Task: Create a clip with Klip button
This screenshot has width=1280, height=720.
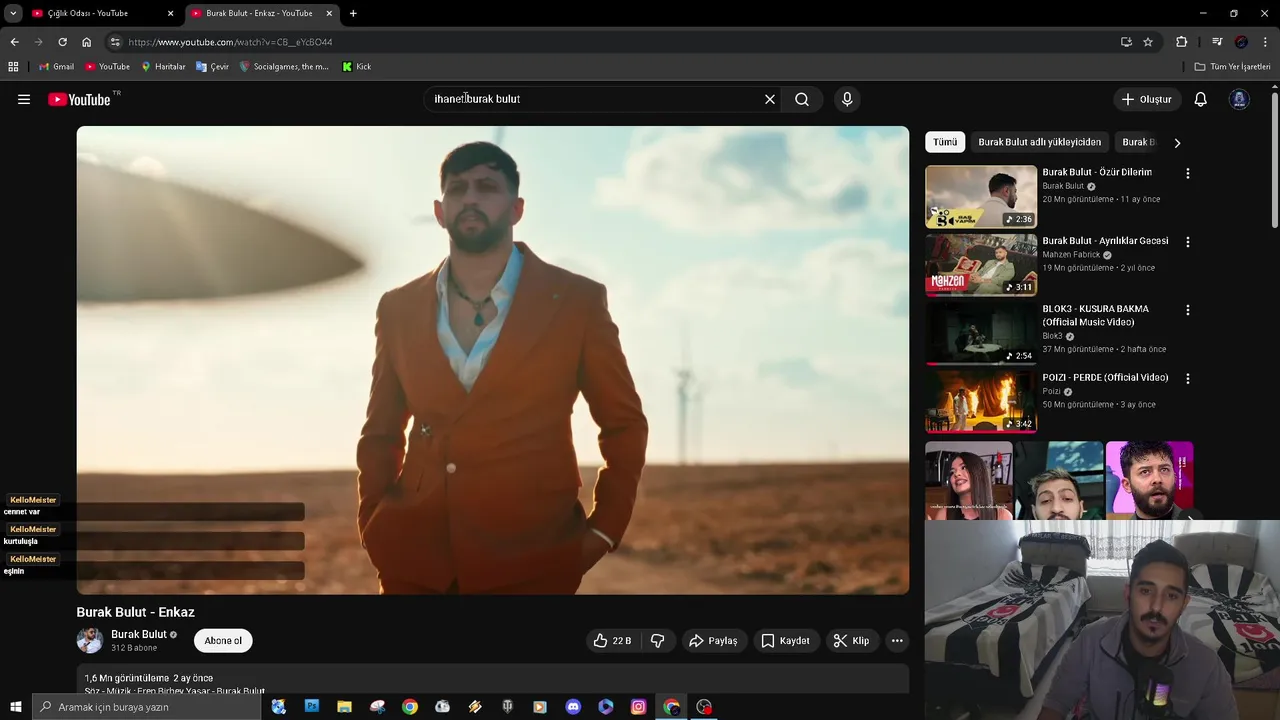Action: (x=851, y=640)
